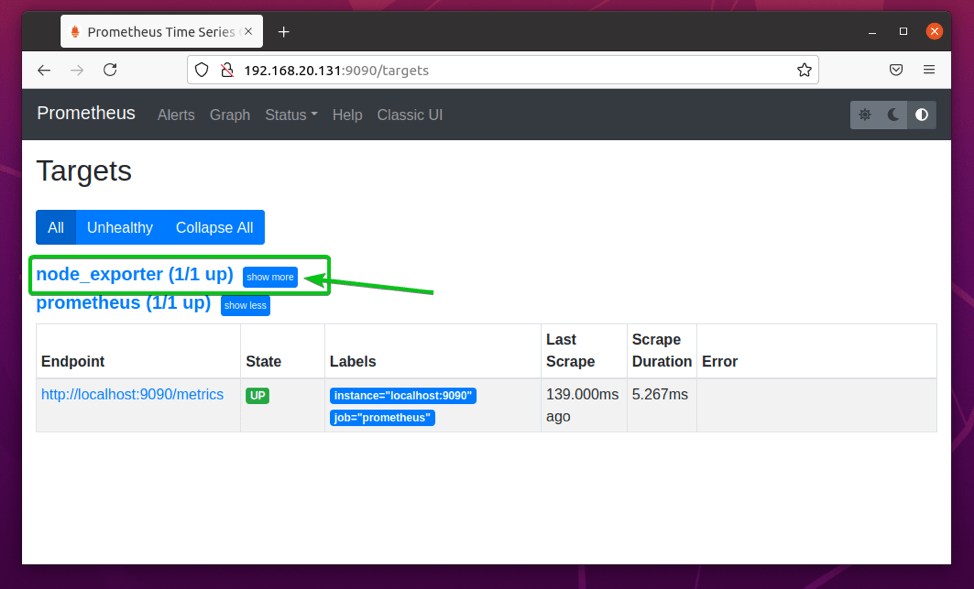Open the http://localhost:9090/metrics endpoint link
The image size is (974, 589).
(x=132, y=395)
